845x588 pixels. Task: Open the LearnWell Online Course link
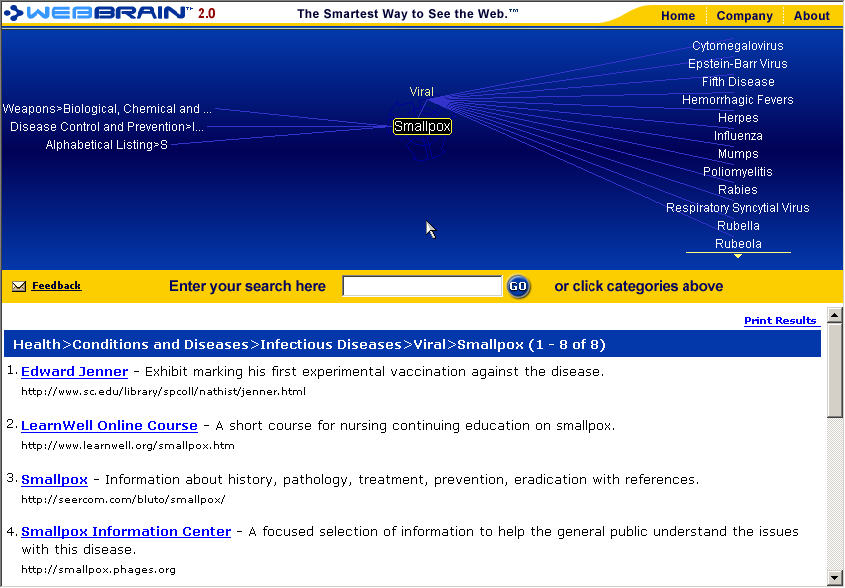[x=109, y=426]
